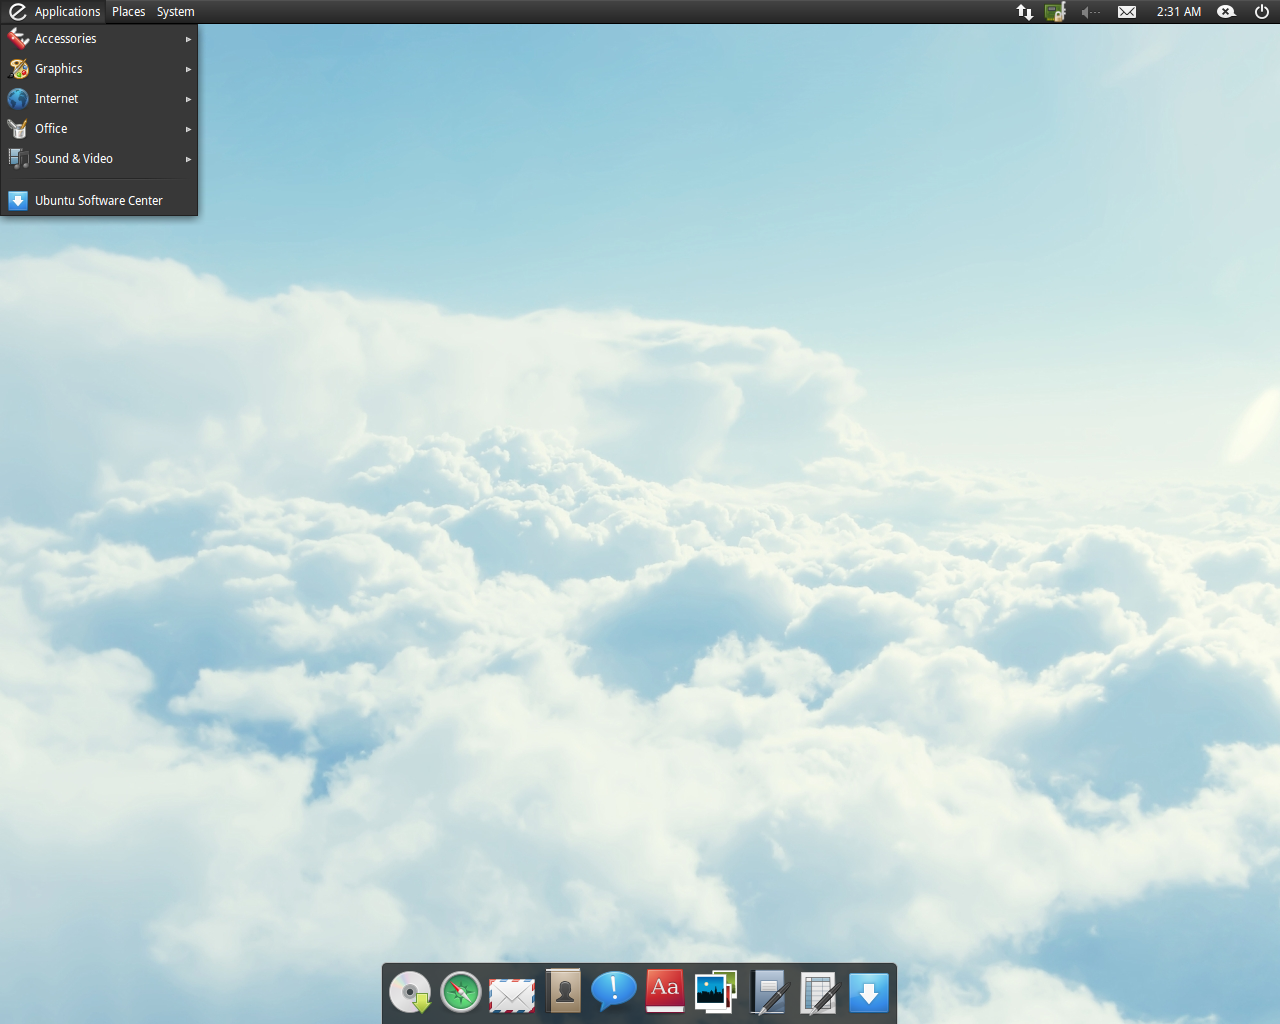1280x1024 pixels.
Task: Open the power session menu
Action: pos(1262,12)
